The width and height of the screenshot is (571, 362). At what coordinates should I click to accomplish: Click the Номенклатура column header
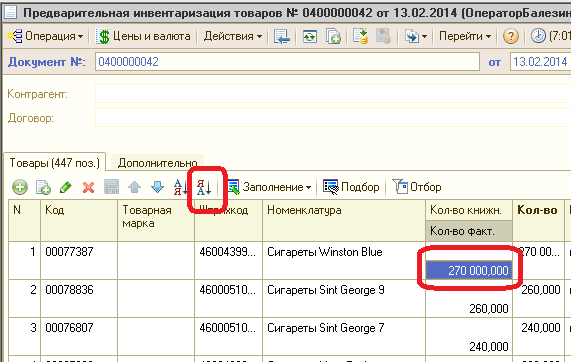point(344,220)
